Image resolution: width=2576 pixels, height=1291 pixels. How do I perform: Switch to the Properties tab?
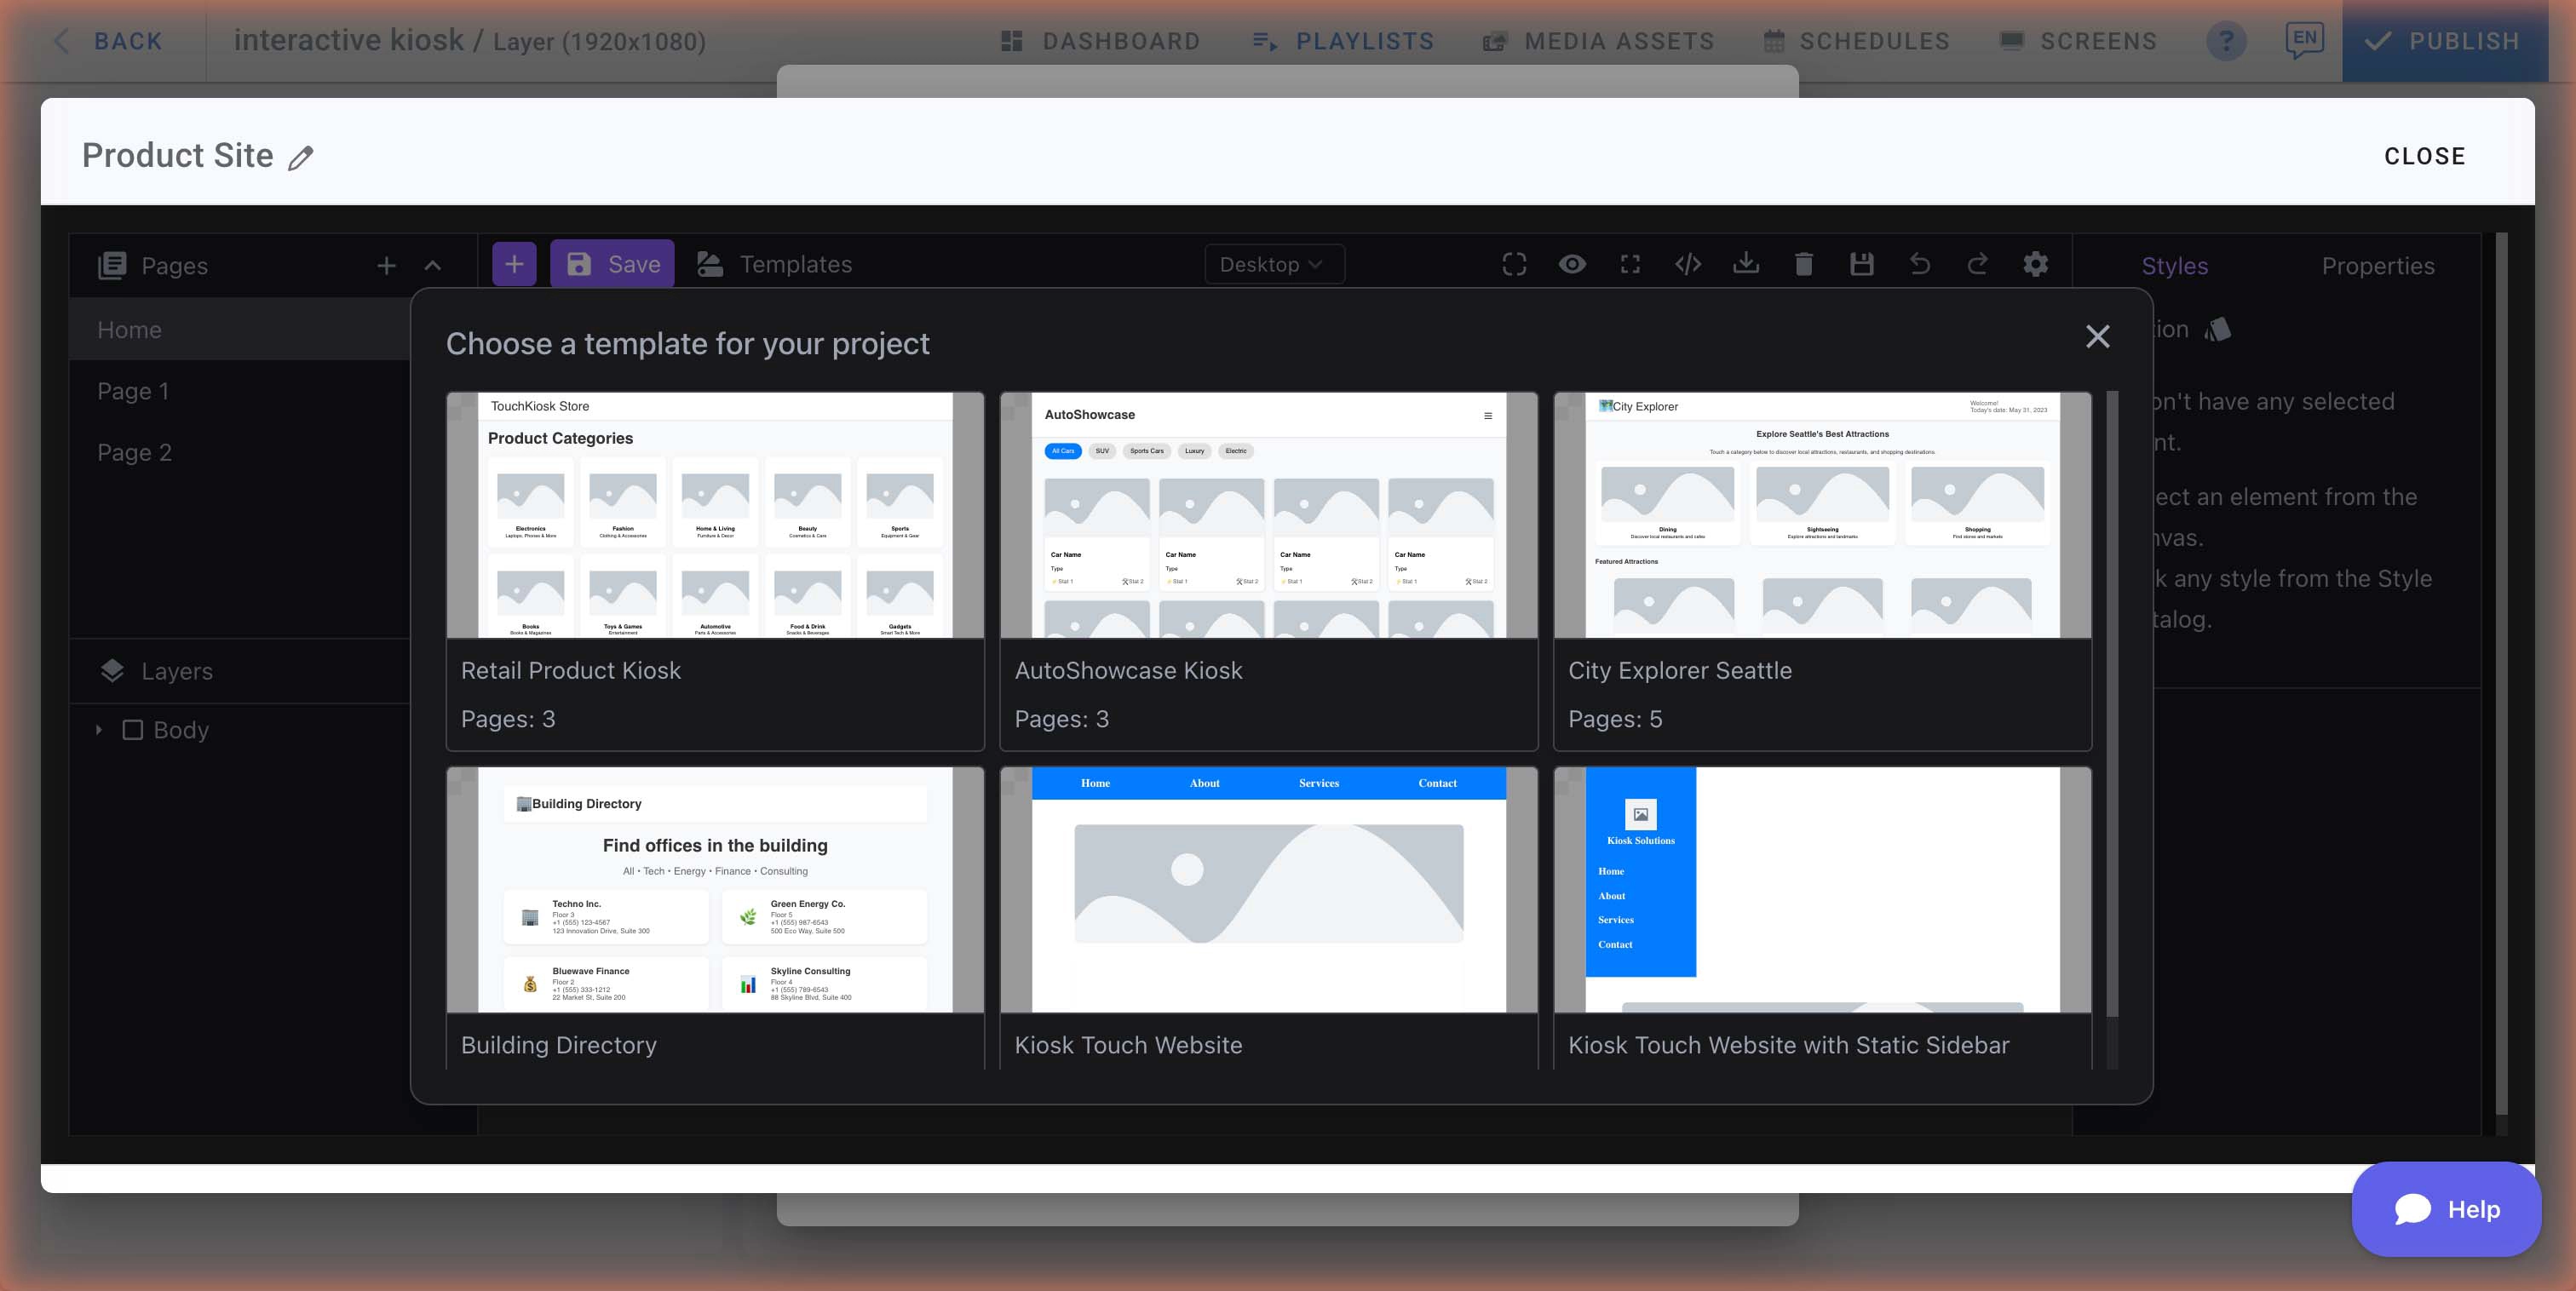pyautogui.click(x=2378, y=266)
